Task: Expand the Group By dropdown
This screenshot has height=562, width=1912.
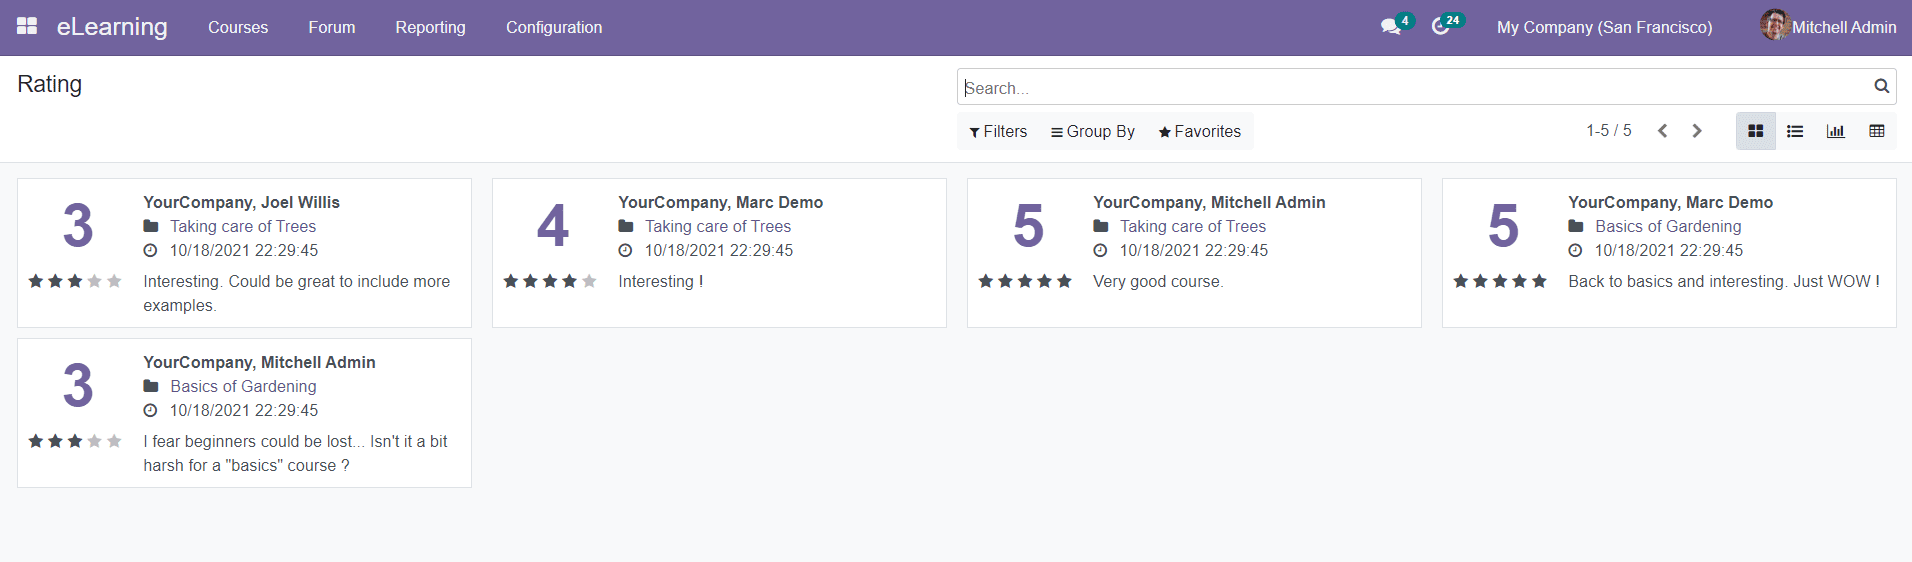Action: click(x=1092, y=131)
